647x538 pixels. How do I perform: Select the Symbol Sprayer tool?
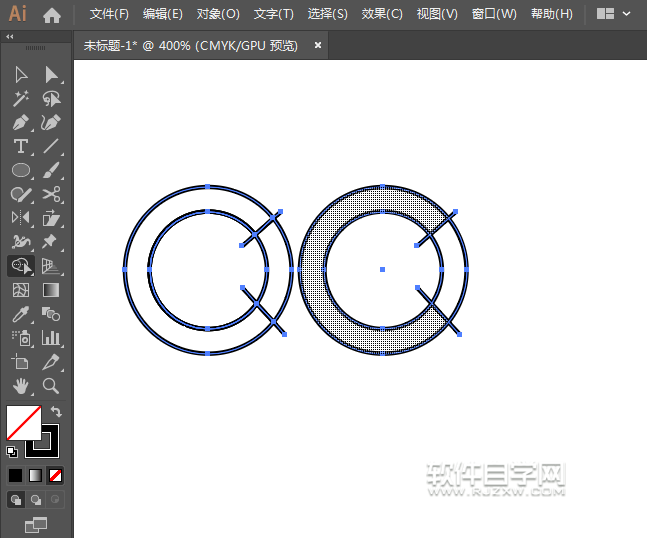[x=21, y=338]
